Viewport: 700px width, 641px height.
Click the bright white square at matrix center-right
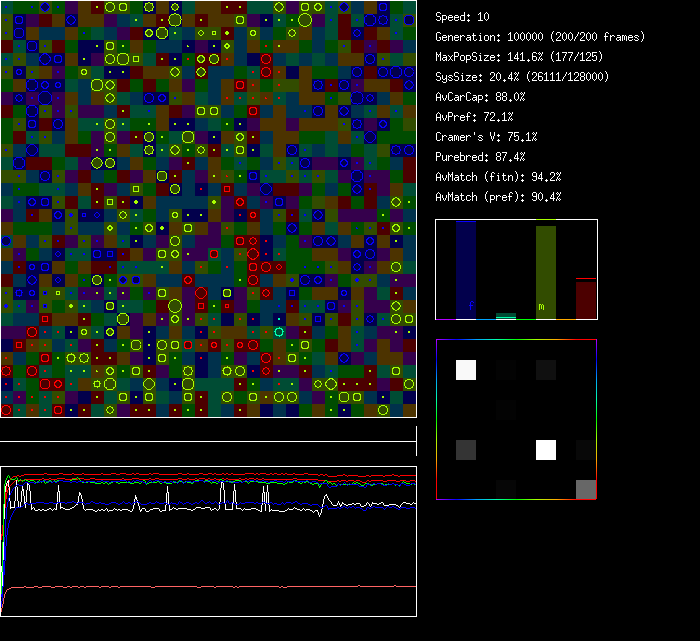click(545, 450)
